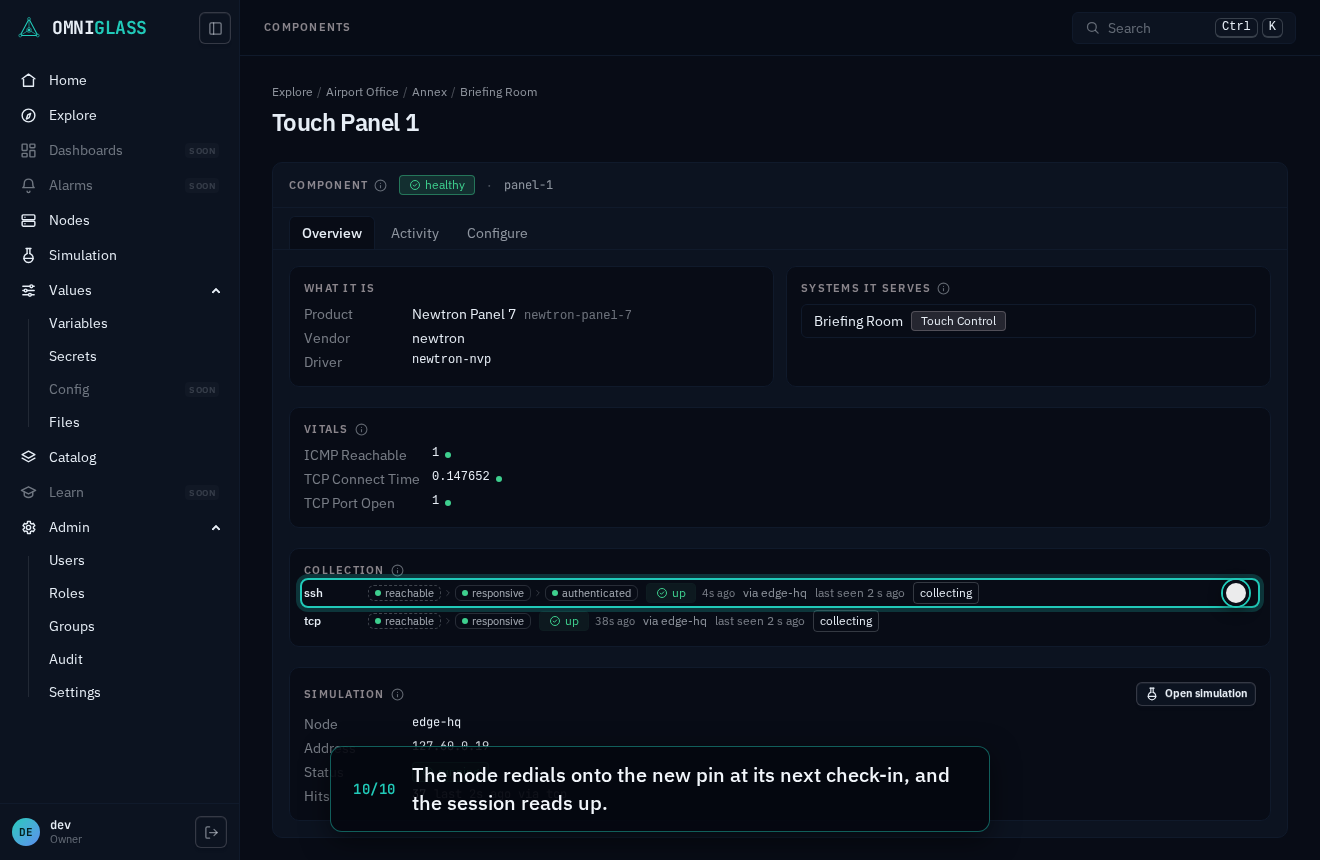
Task: Click the TCP Connect Time value 0.147652
Action: pyautogui.click(x=461, y=477)
